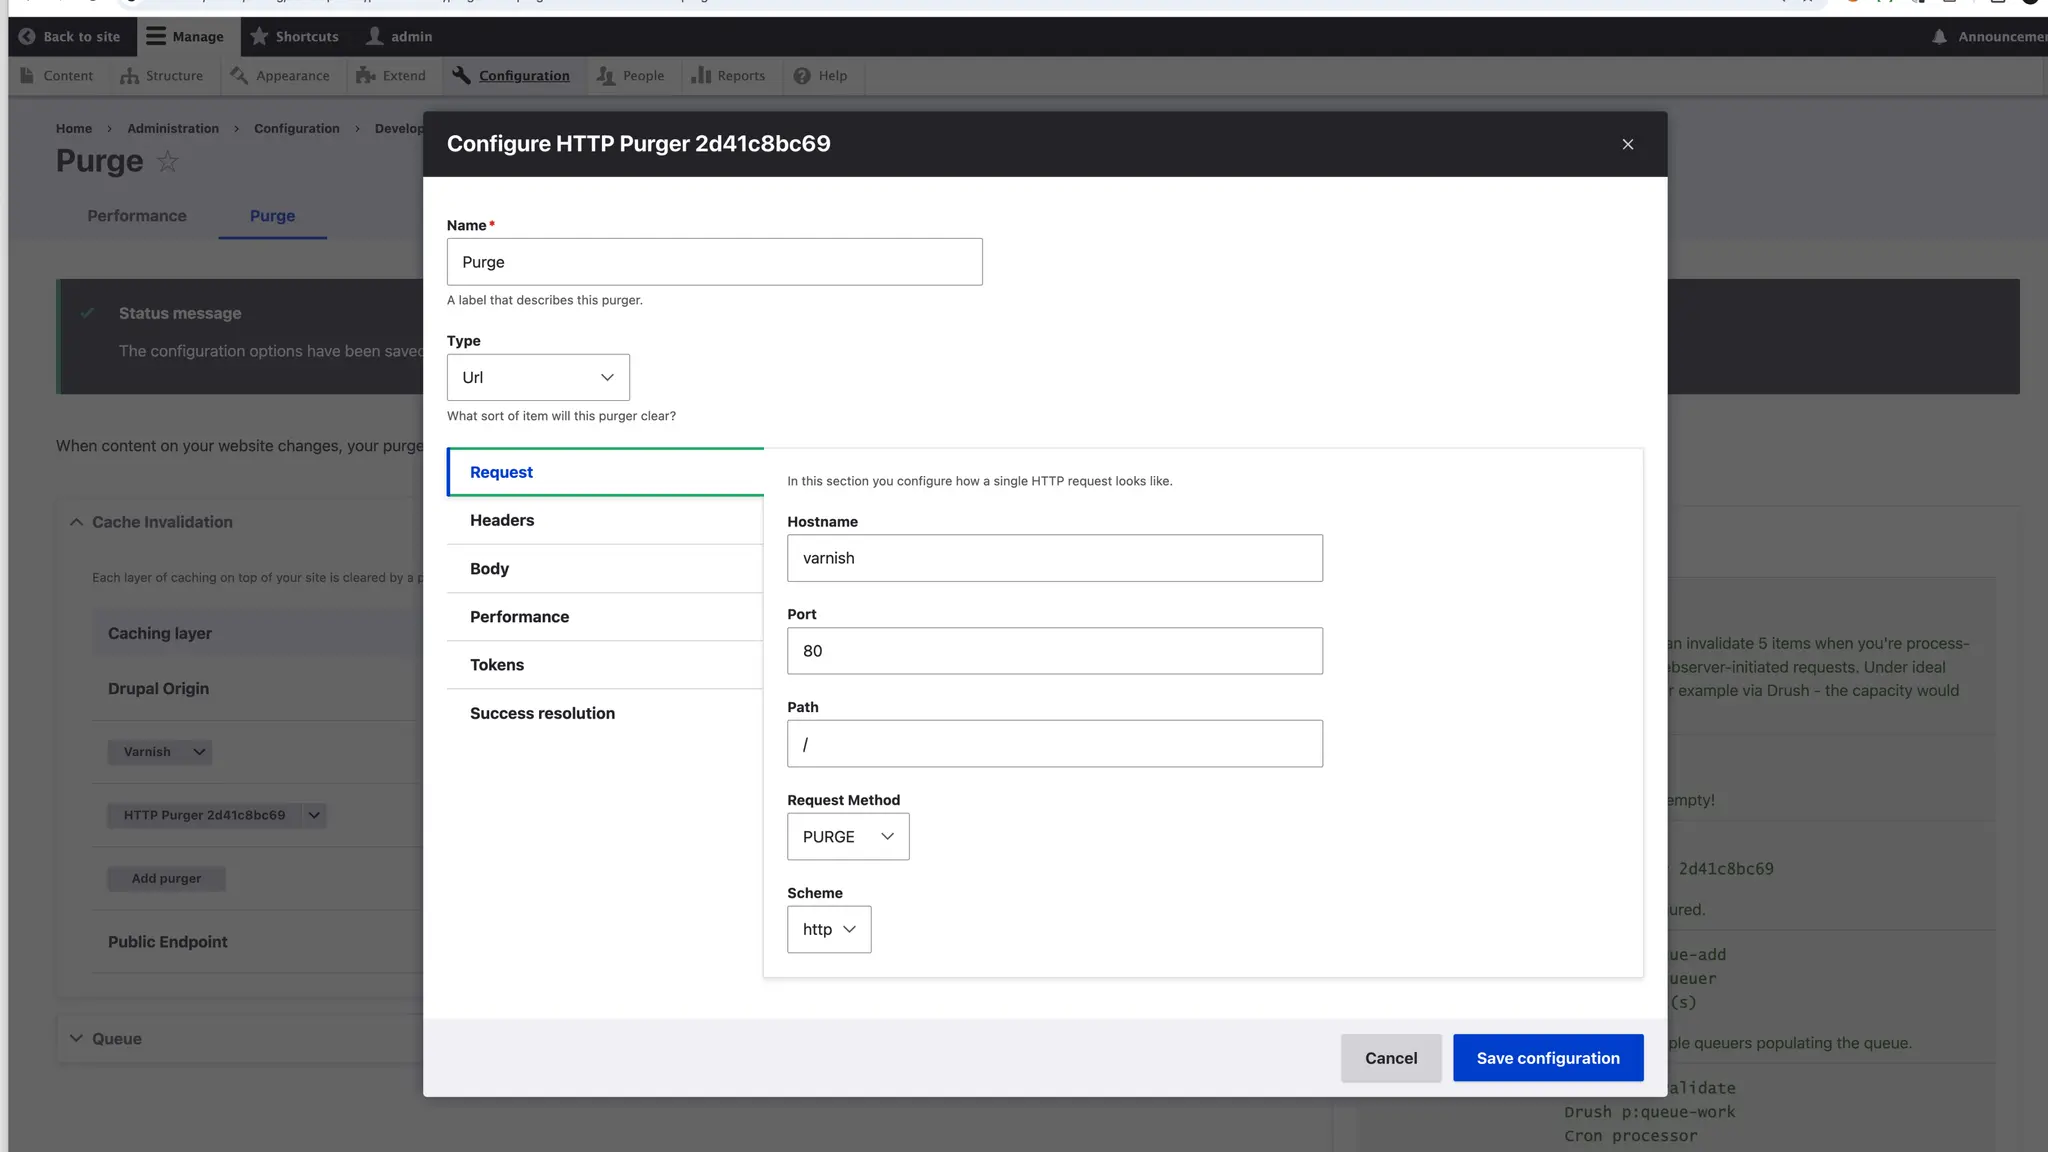2048x1152 pixels.
Task: Click the Reports bar chart icon
Action: click(701, 76)
